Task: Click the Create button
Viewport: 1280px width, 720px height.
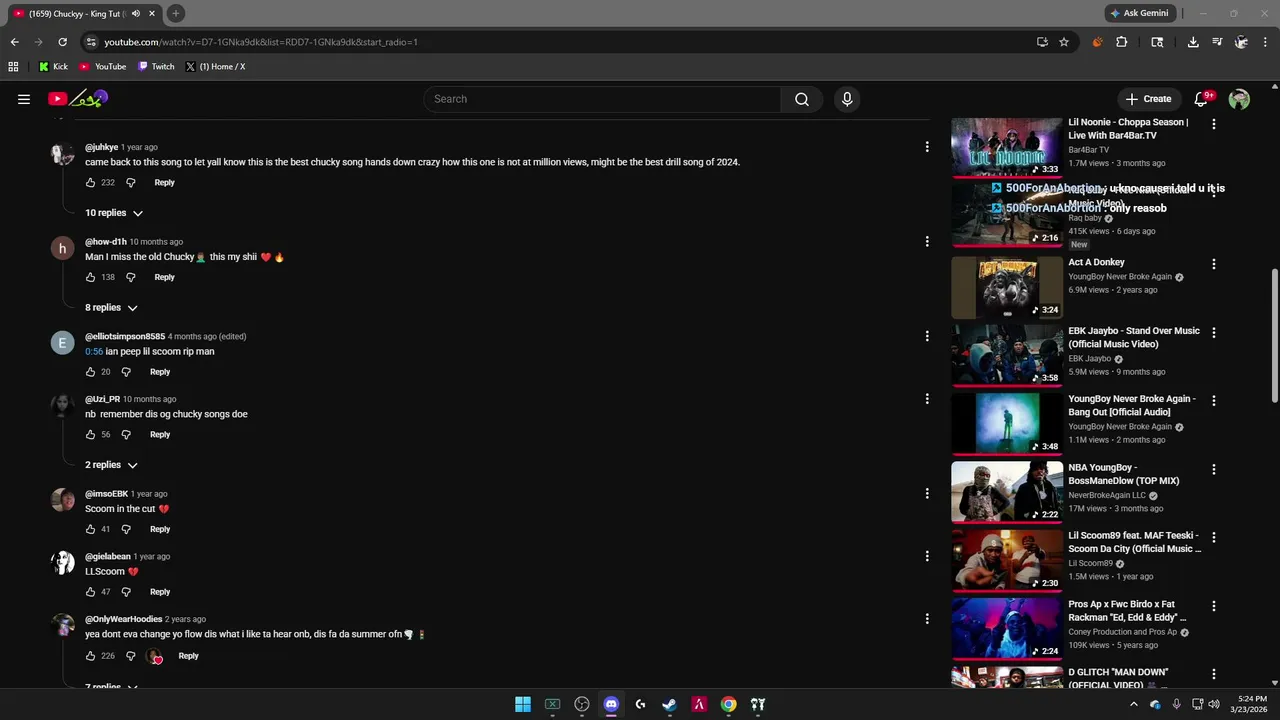Action: pyautogui.click(x=1148, y=99)
